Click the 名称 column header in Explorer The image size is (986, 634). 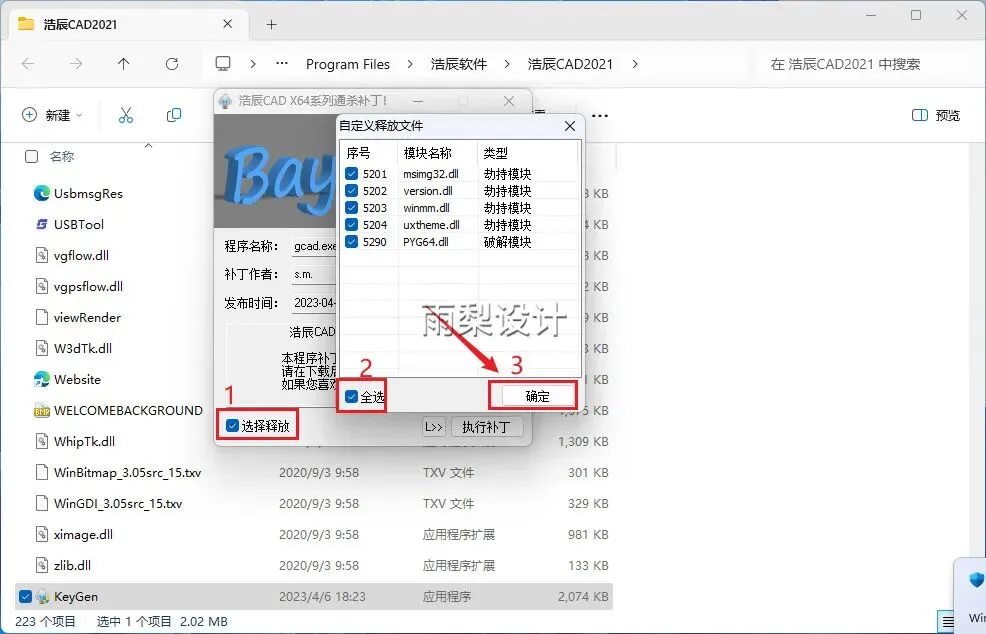coord(62,157)
